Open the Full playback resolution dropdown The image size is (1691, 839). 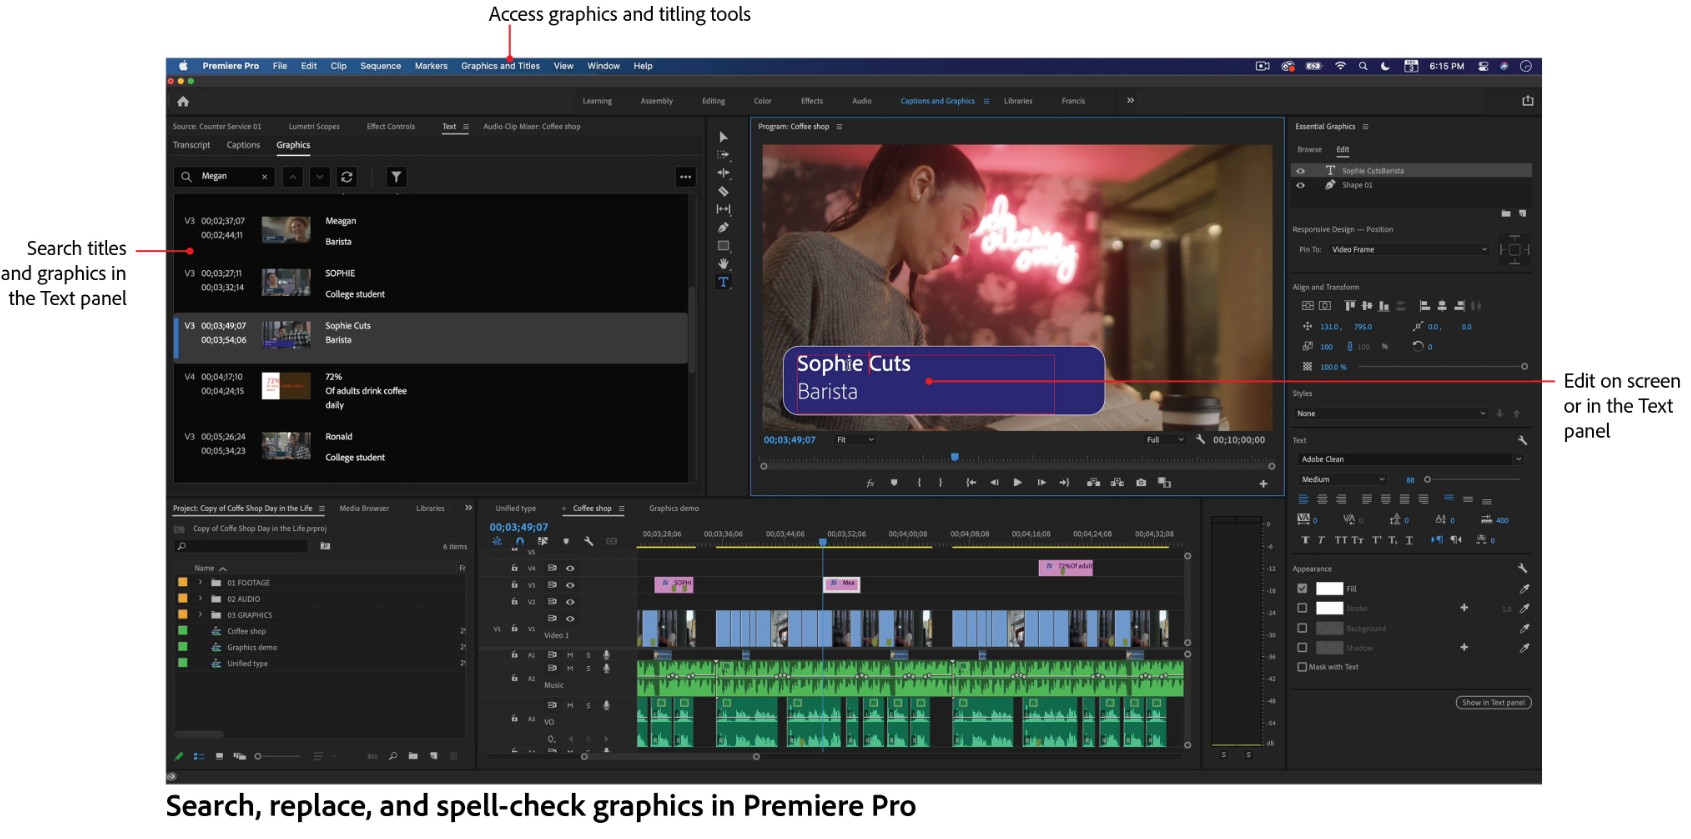click(x=1165, y=440)
